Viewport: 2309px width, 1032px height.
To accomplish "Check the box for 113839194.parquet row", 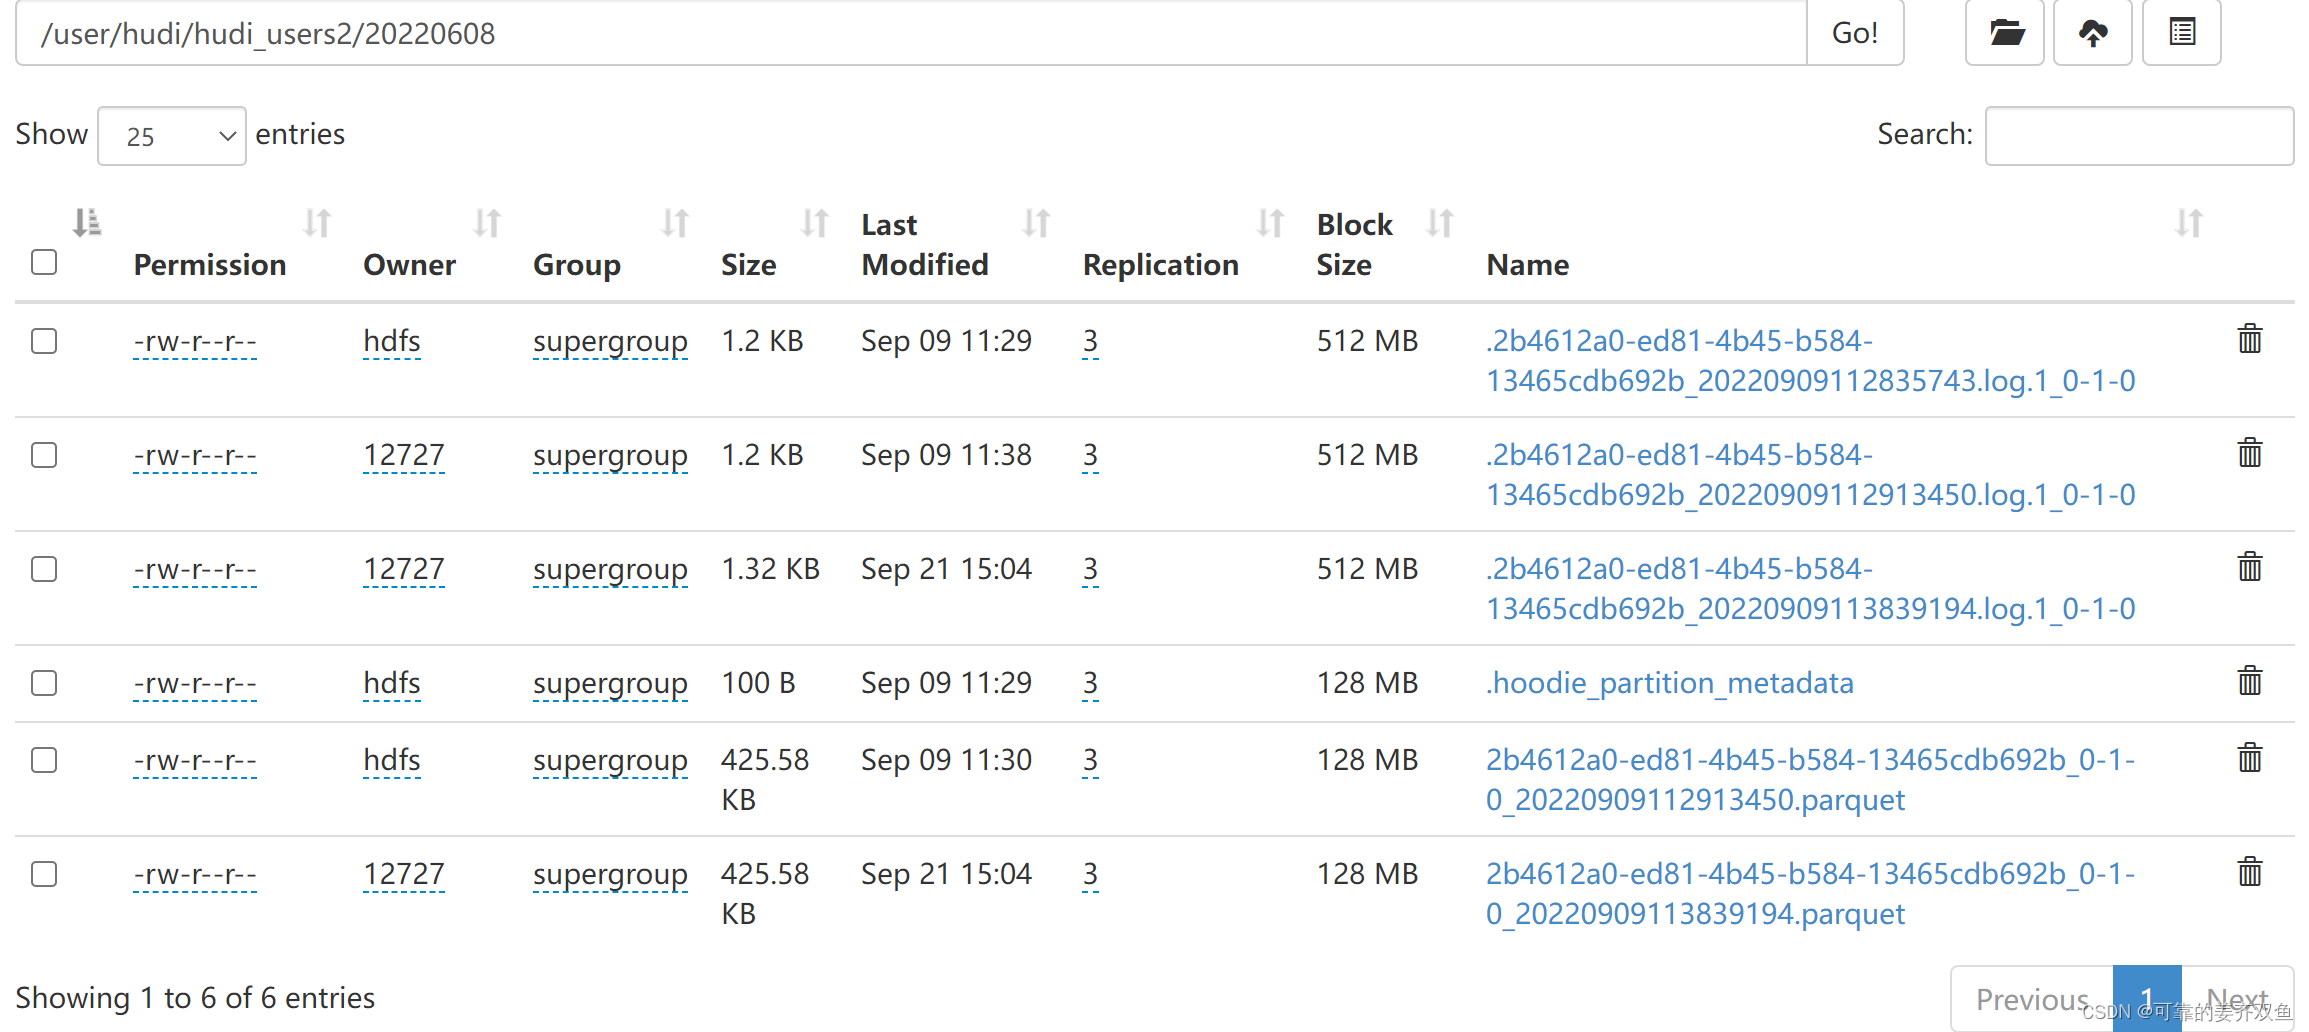I will pos(44,874).
